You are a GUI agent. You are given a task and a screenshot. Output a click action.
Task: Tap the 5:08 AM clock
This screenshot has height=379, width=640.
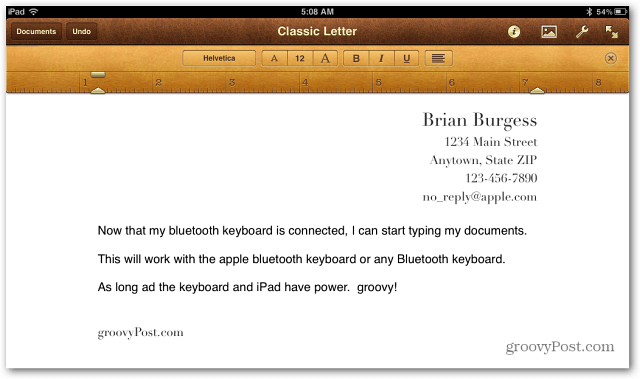[x=317, y=12]
